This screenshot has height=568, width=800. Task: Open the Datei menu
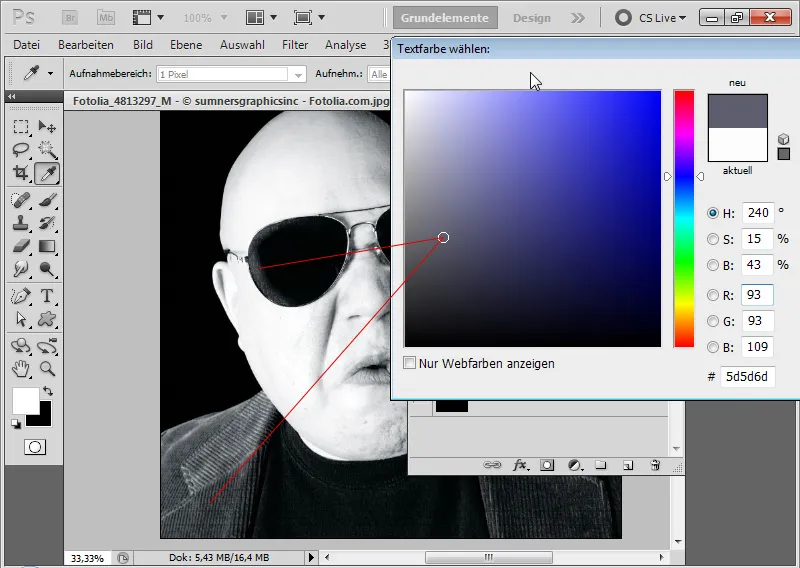(27, 45)
